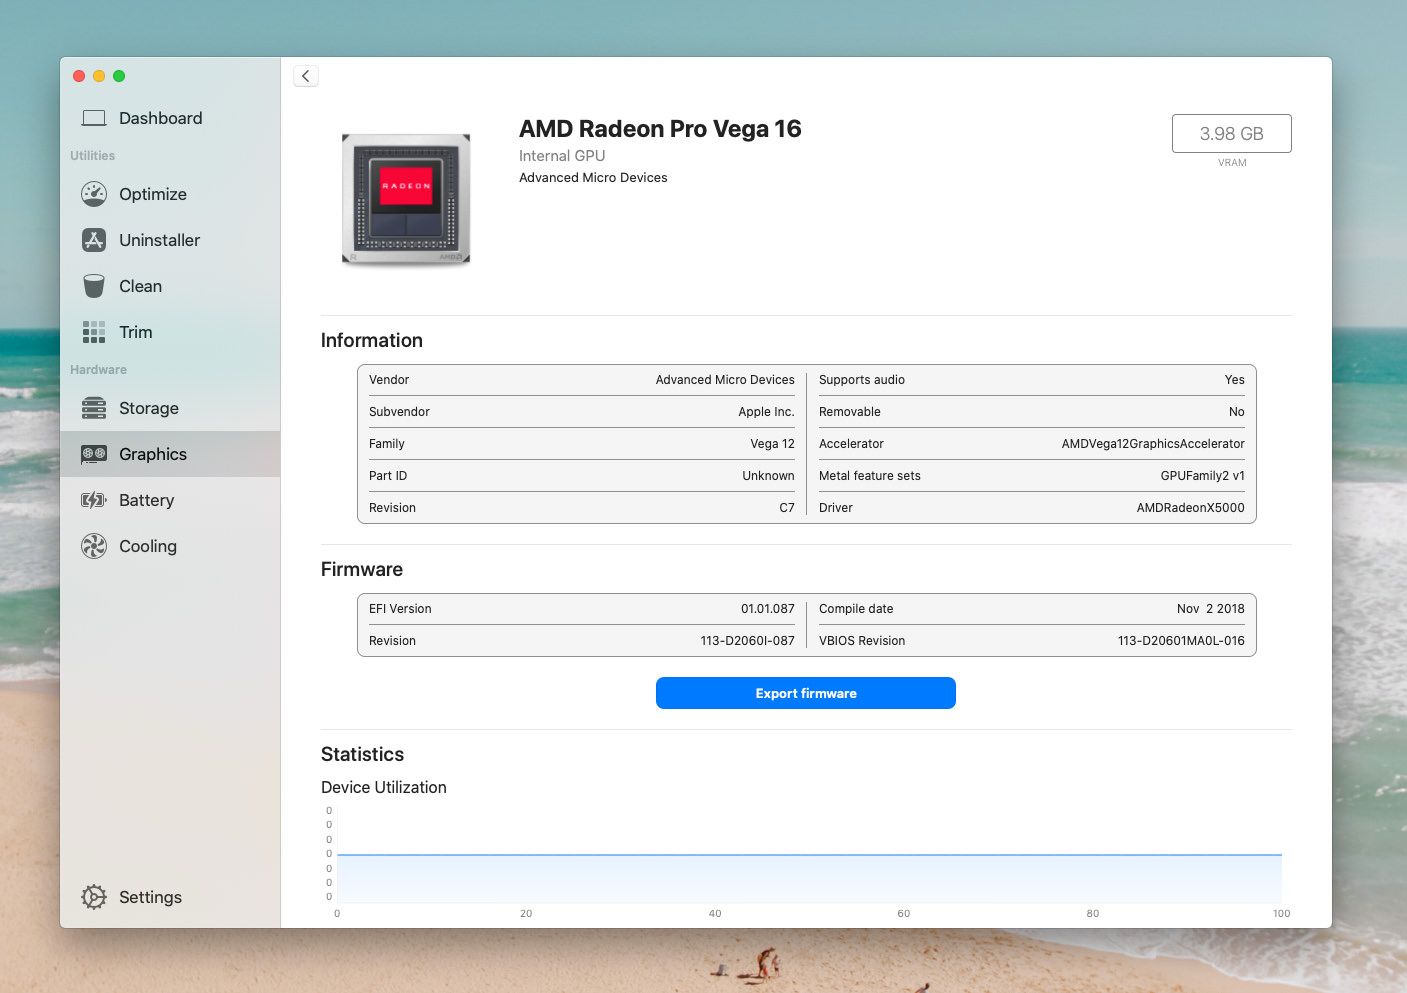Click the Uninstaller app icon
This screenshot has height=993, width=1407.
coord(94,240)
